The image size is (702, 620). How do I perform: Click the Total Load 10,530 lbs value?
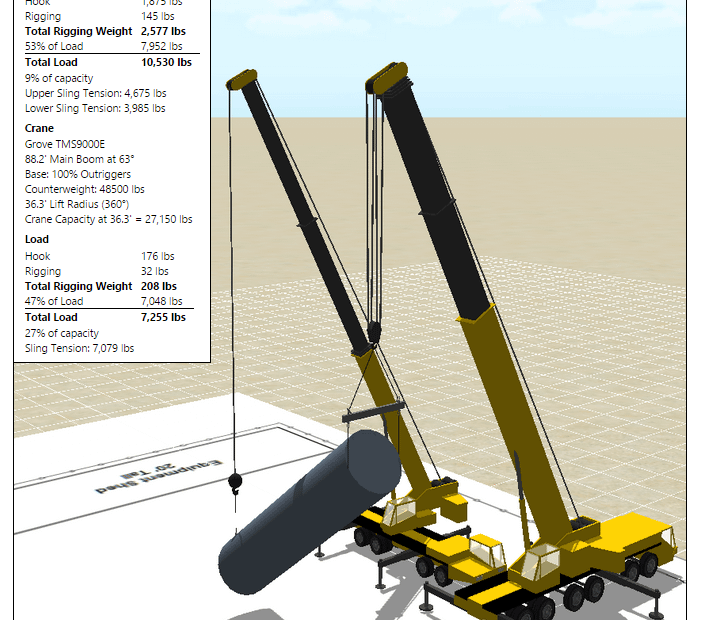point(166,62)
